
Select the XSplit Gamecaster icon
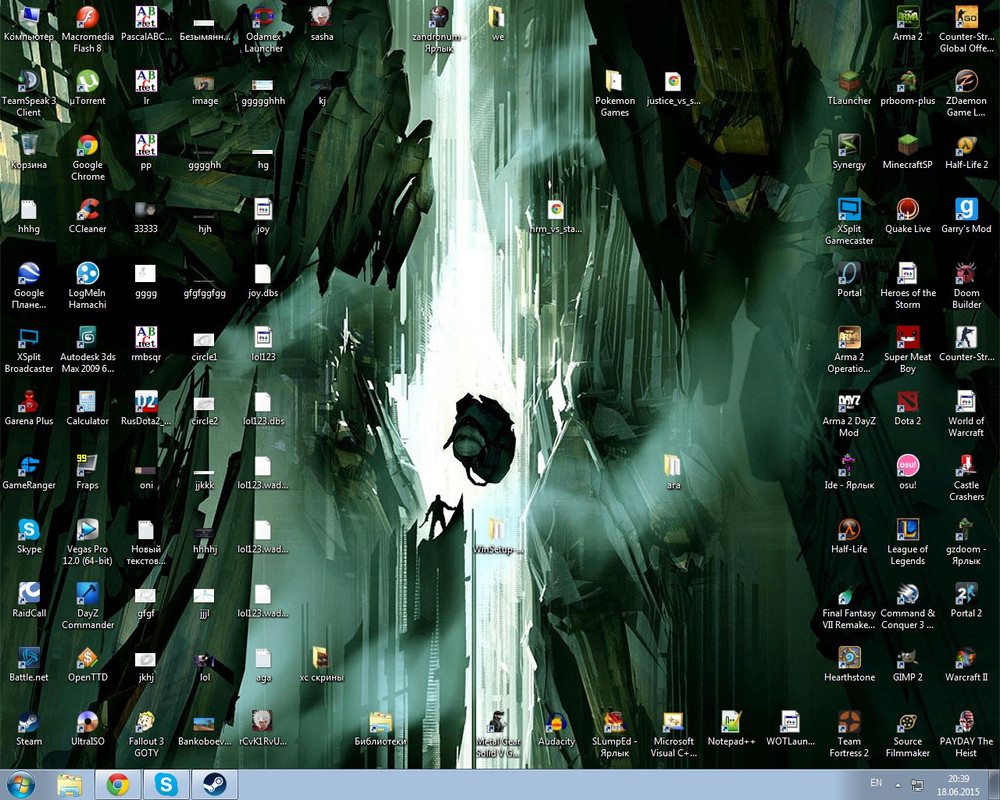(849, 222)
